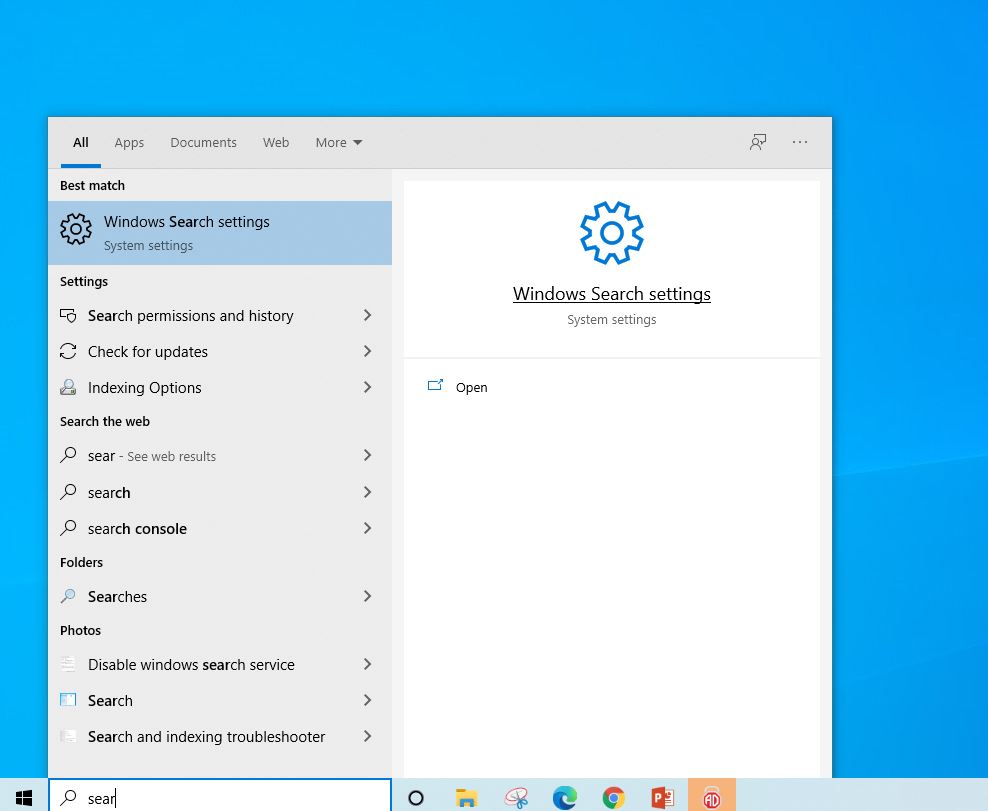Expand the 'sear - See web results' arrow

367,455
